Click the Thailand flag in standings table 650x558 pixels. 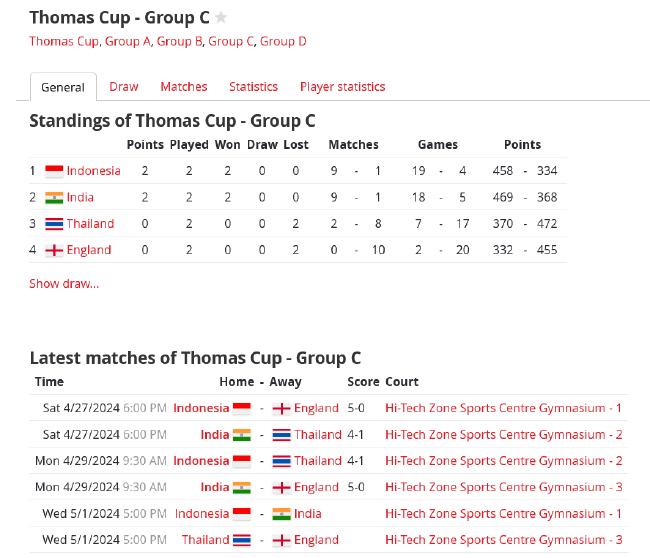(x=54, y=224)
